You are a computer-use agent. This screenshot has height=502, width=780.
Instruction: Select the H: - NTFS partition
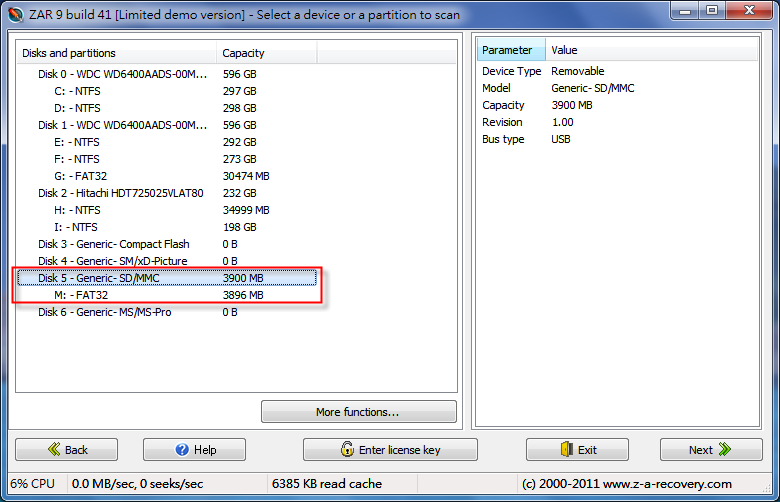pos(77,210)
